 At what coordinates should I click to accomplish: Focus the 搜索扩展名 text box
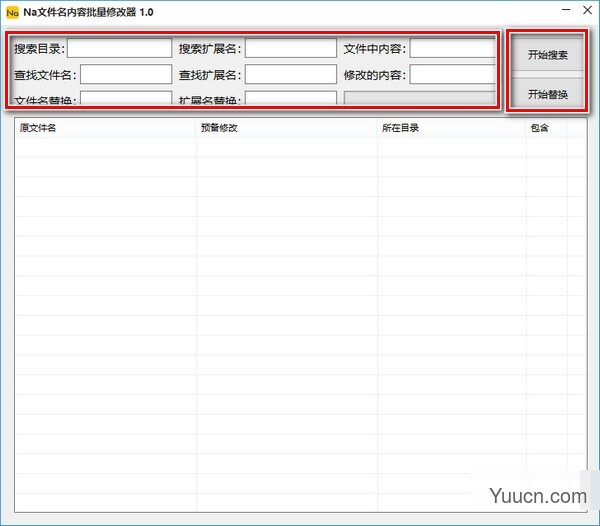[291, 48]
